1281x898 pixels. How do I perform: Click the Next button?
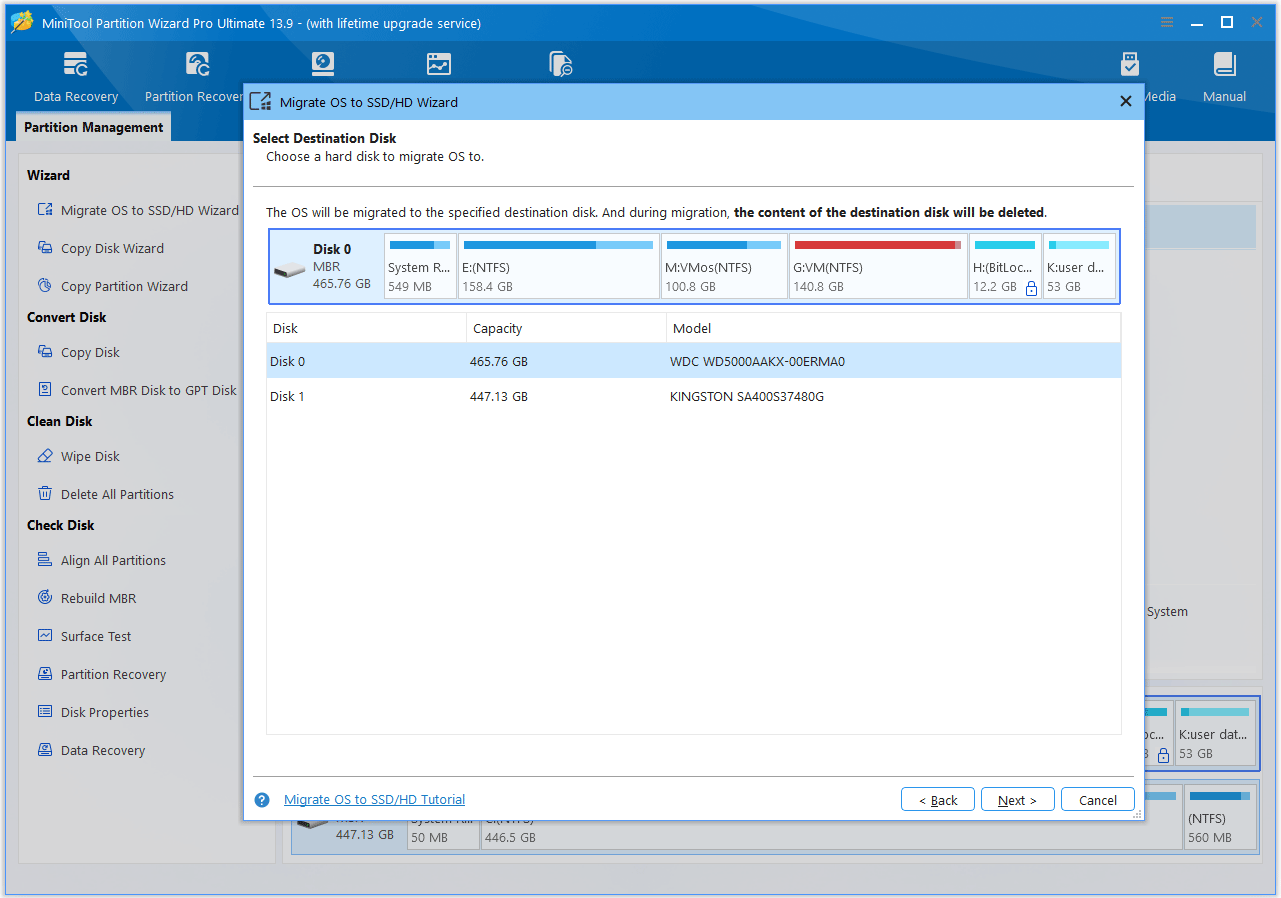tap(1018, 800)
